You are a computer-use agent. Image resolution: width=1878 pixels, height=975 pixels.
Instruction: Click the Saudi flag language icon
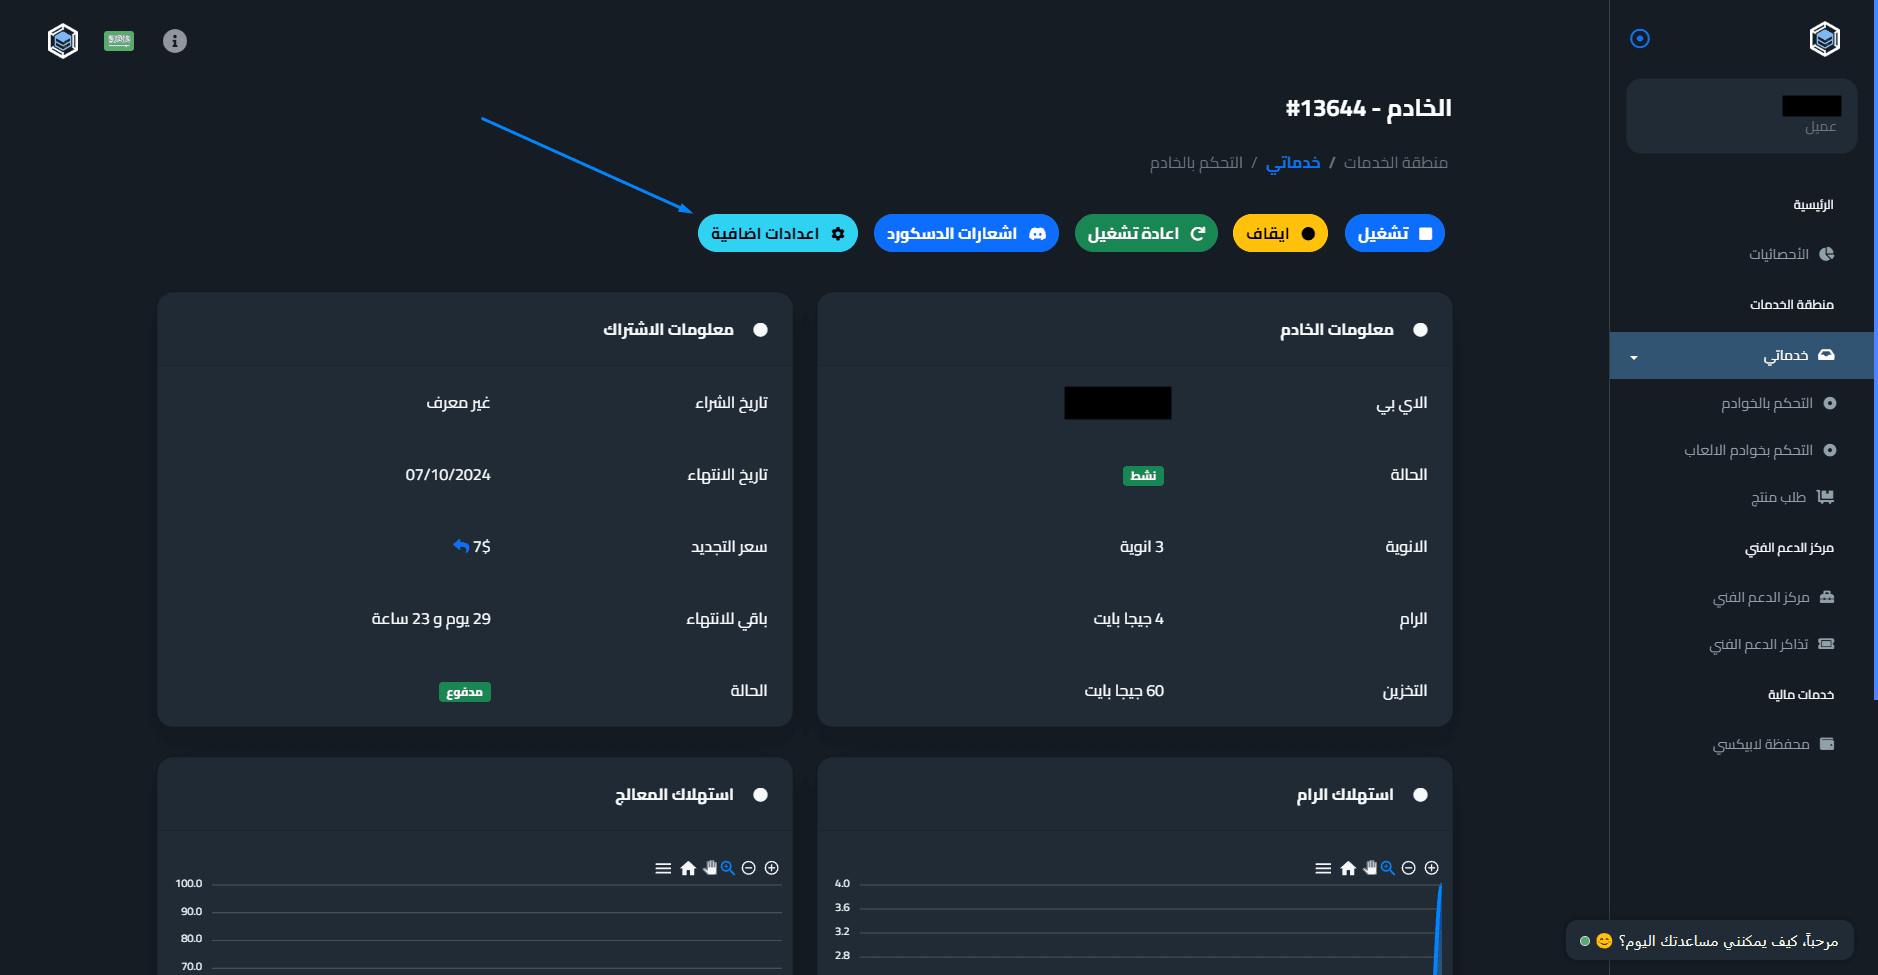point(119,41)
